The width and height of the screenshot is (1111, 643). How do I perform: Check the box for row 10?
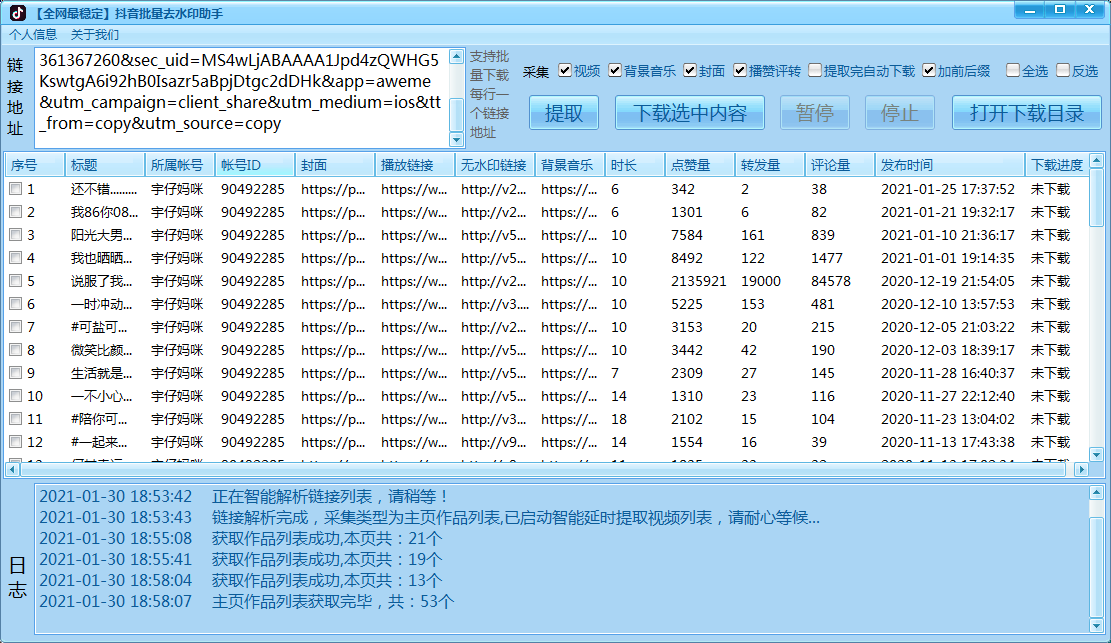click(16, 396)
